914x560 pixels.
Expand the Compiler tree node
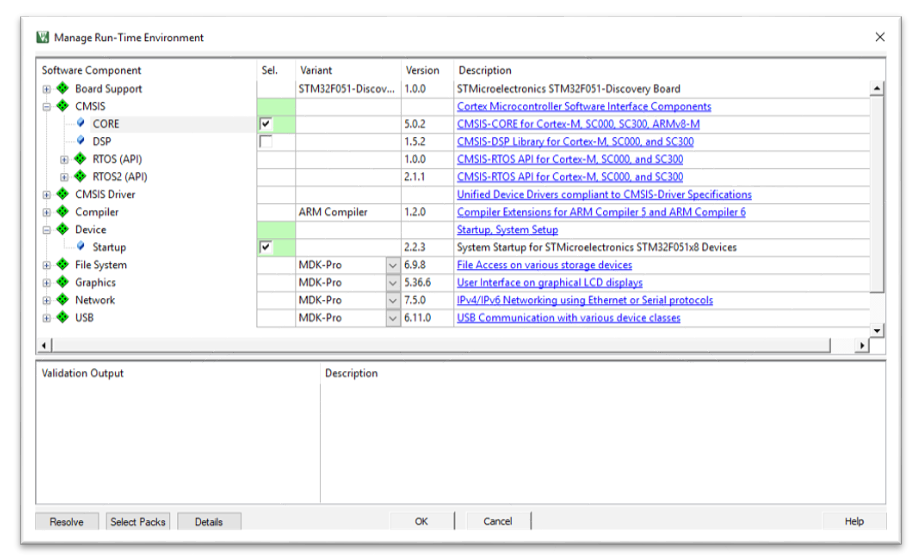[47, 212]
